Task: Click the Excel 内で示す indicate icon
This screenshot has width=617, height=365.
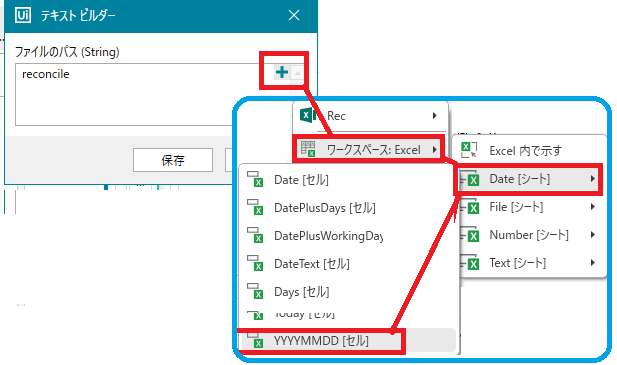Action: click(469, 150)
